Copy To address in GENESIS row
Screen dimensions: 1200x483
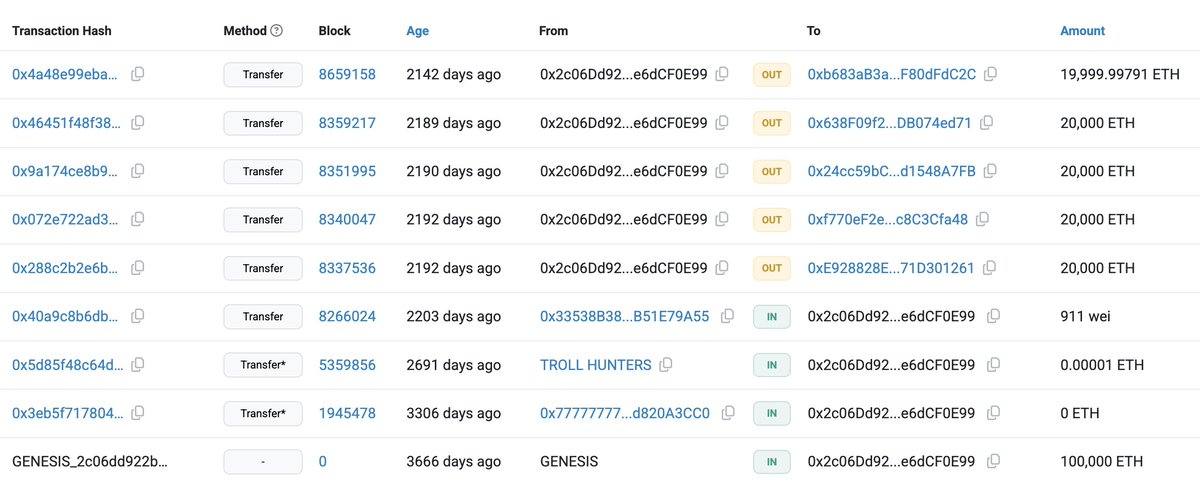(993, 462)
